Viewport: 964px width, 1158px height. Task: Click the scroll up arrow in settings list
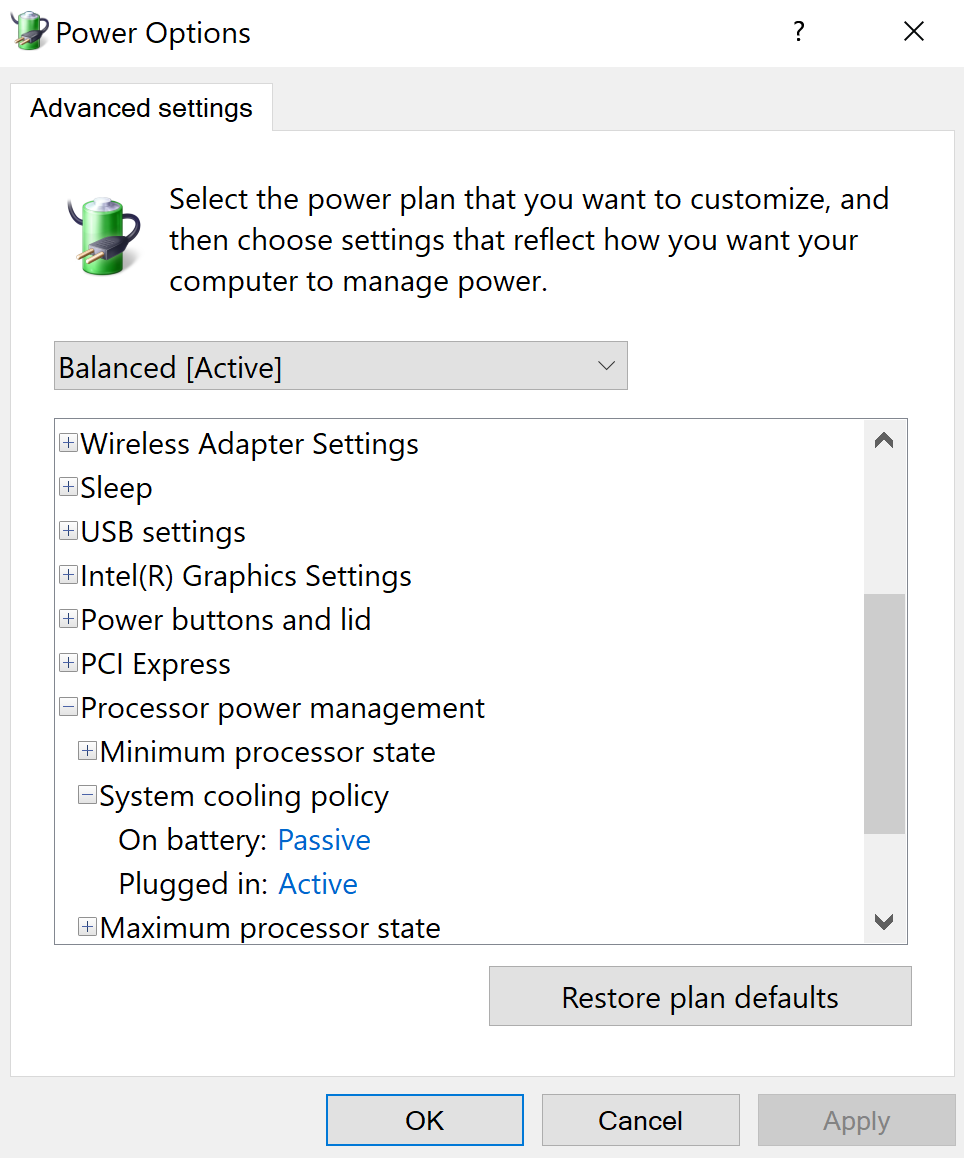884,441
